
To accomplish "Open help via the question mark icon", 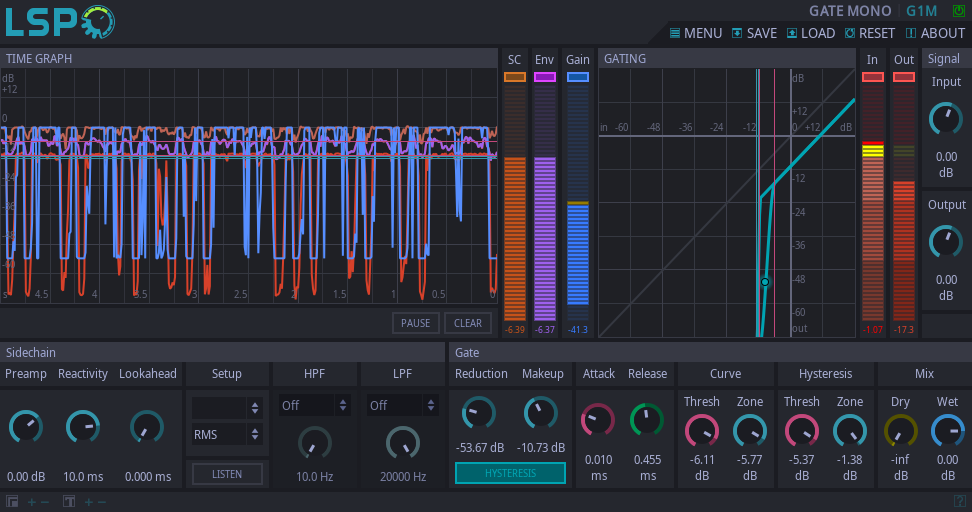I will click(x=960, y=501).
